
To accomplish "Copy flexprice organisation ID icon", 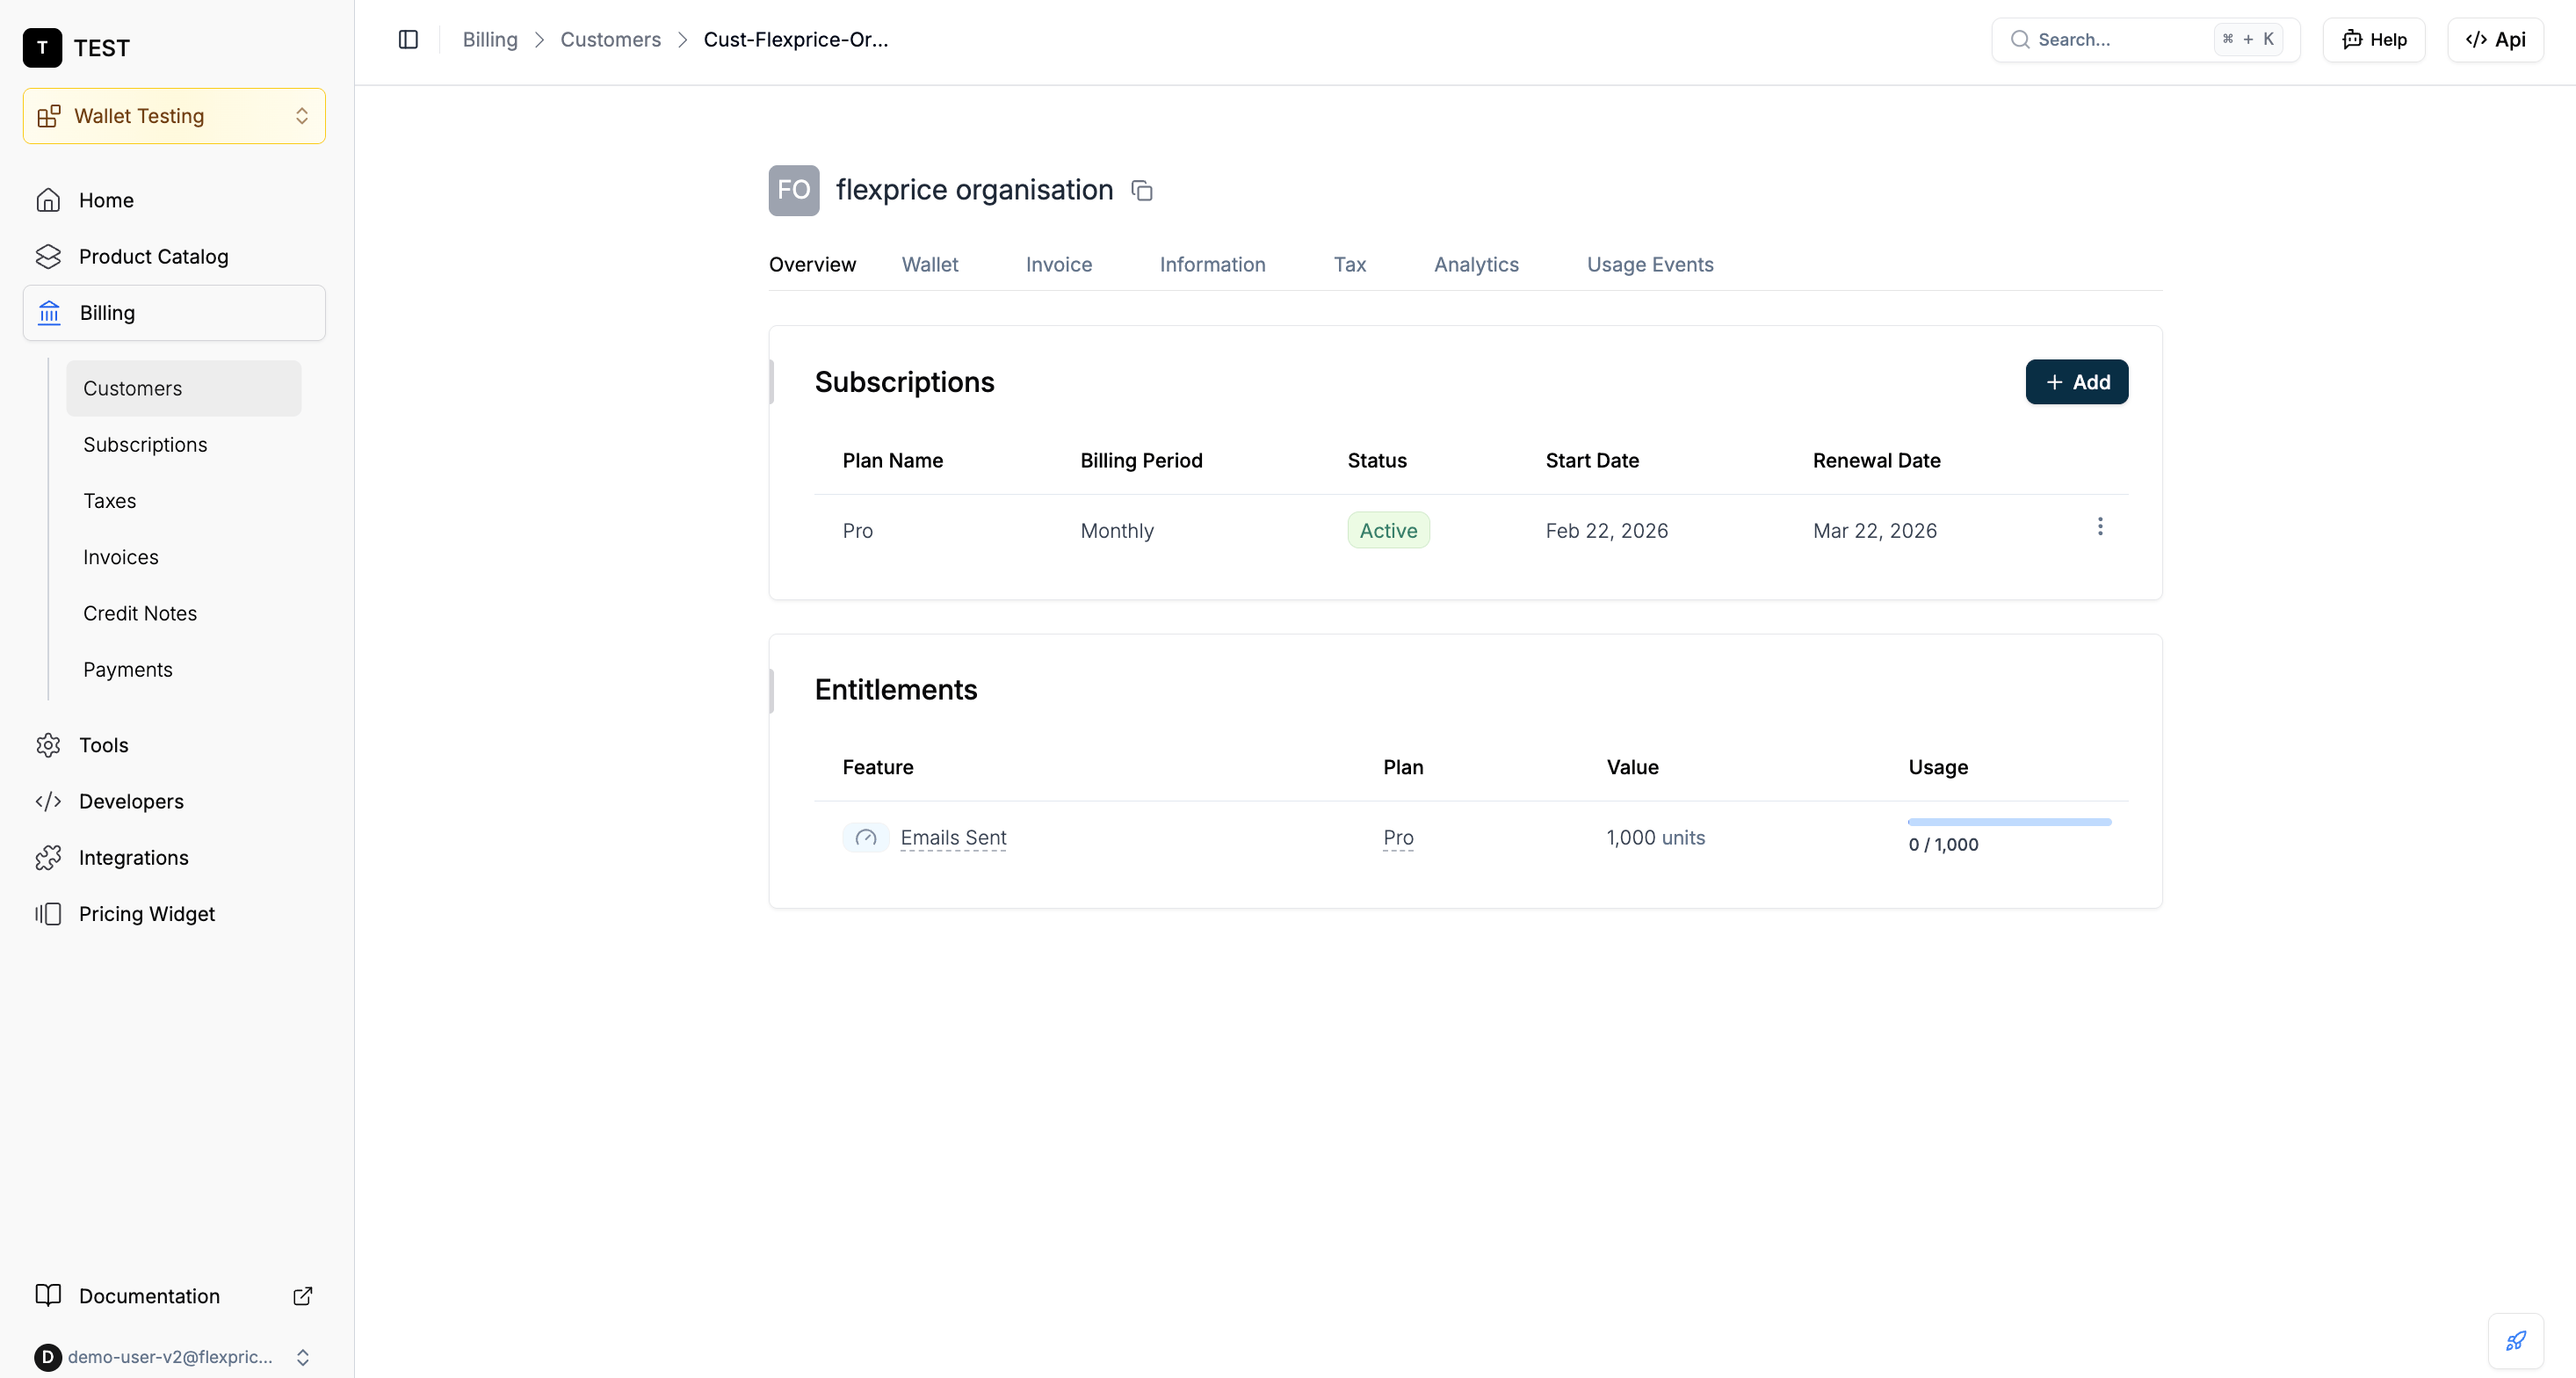I will click(x=1141, y=190).
